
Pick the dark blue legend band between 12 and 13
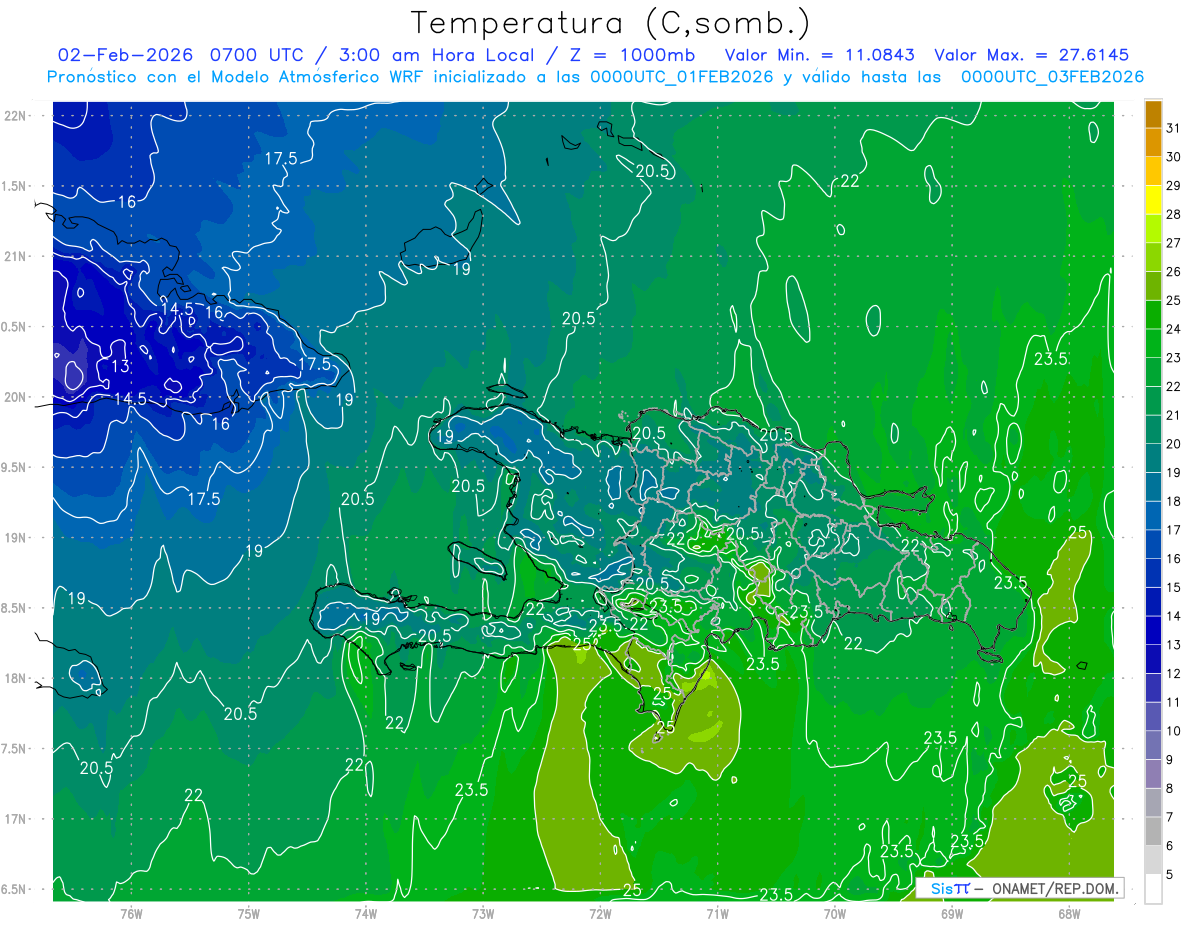(1153, 660)
